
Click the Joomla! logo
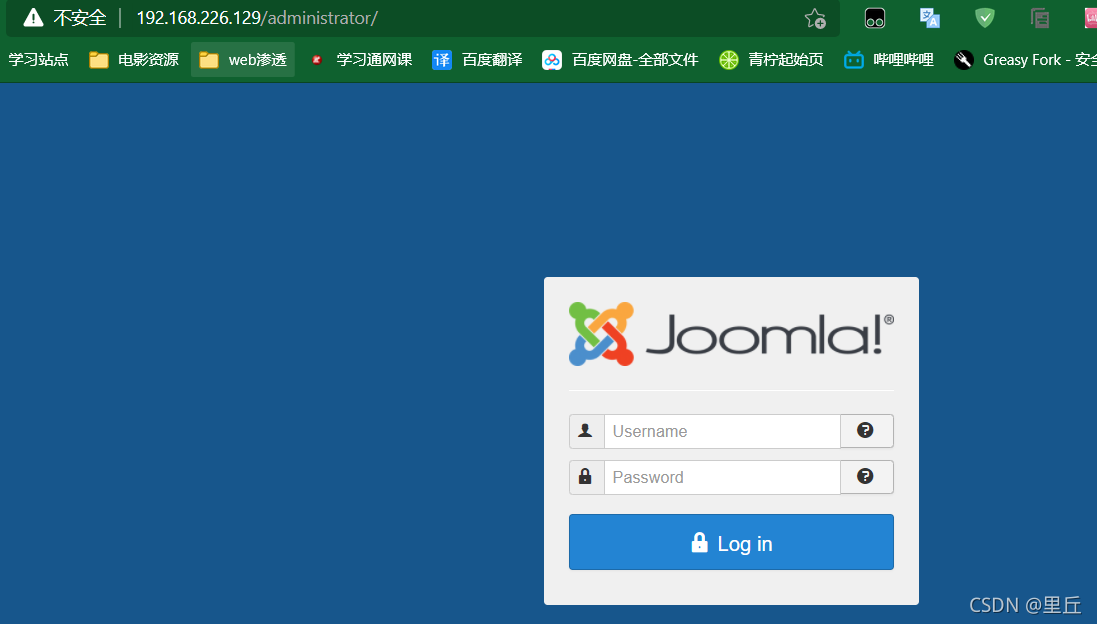(731, 334)
